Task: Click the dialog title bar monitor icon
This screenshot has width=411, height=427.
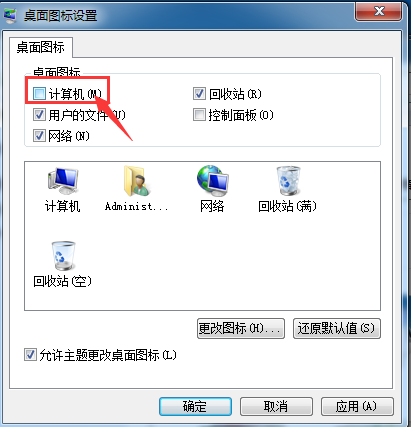Action: point(10,16)
